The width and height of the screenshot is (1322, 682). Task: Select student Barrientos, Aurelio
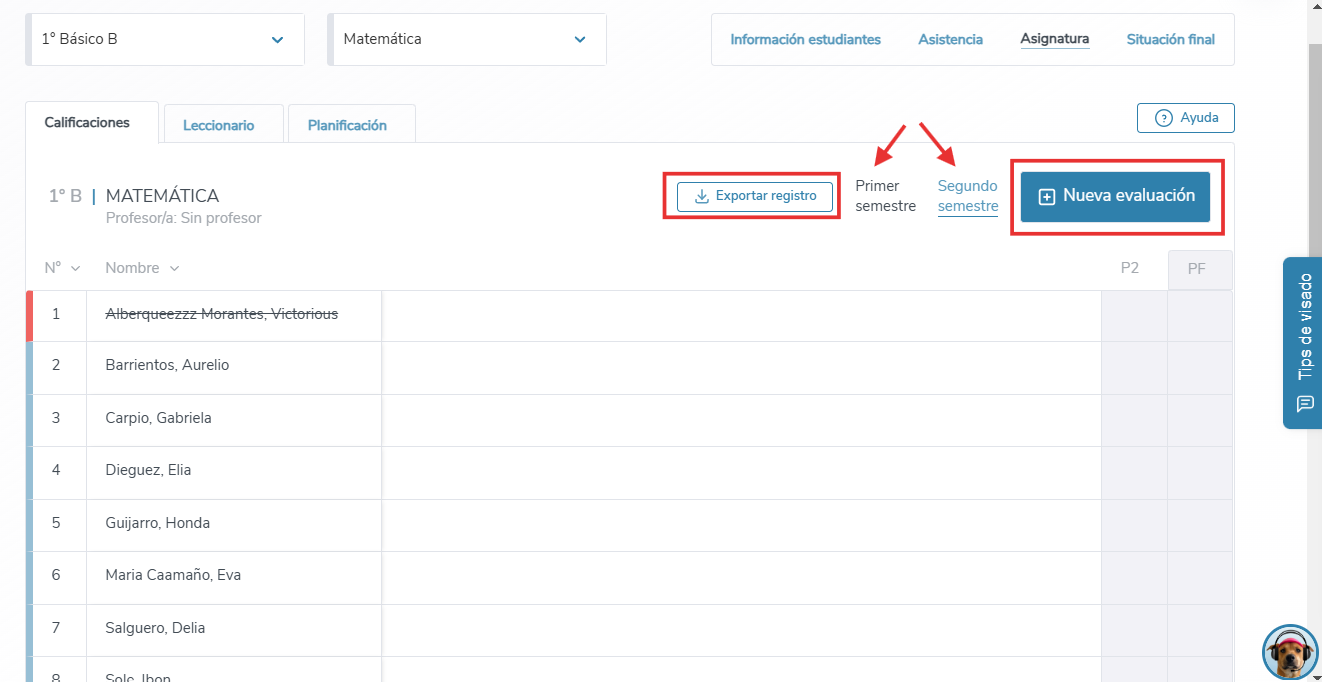[167, 365]
